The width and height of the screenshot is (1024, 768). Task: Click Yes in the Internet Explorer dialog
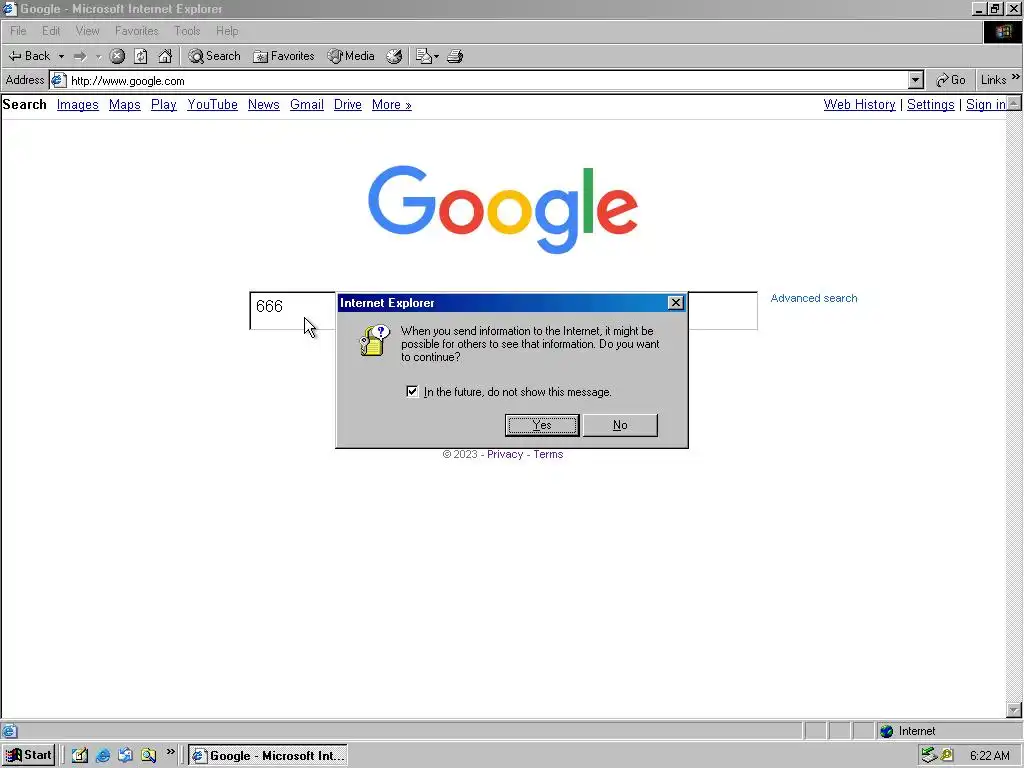(542, 425)
